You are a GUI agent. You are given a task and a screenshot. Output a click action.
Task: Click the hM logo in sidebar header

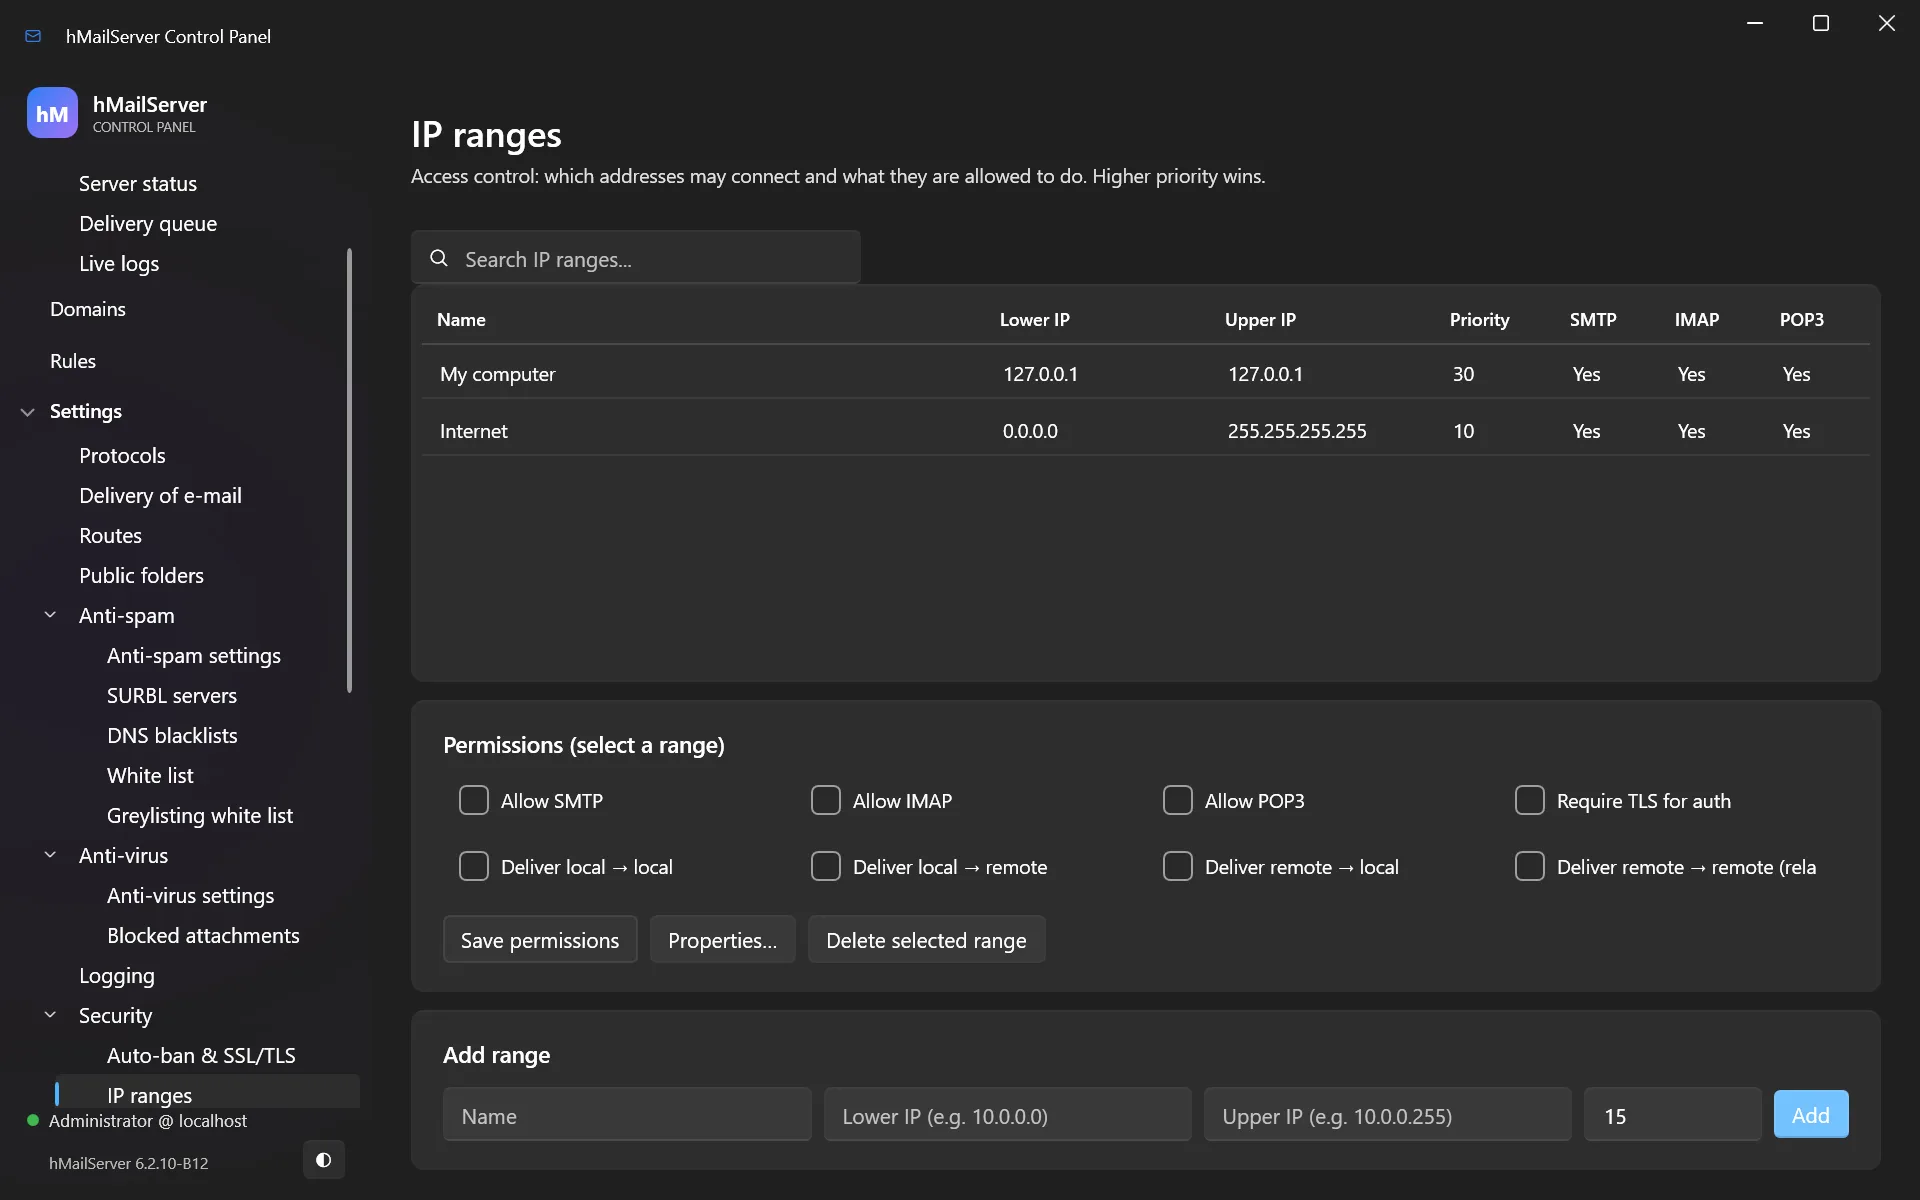click(x=52, y=113)
